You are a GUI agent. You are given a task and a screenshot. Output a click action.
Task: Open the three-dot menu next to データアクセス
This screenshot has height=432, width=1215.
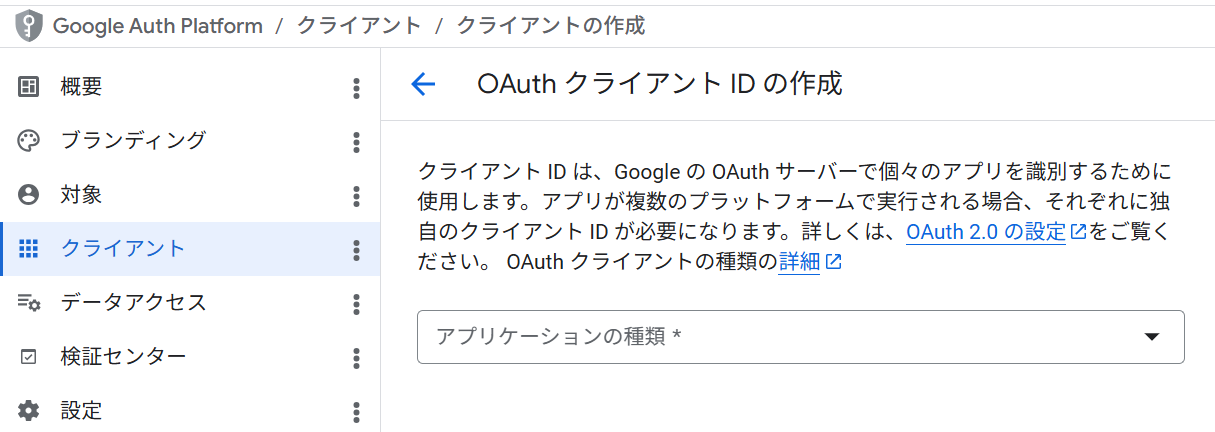[x=356, y=303]
